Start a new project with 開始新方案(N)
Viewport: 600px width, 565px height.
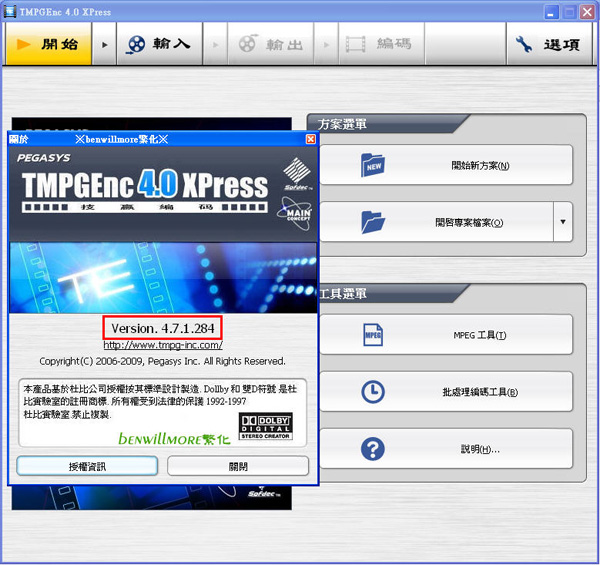pyautogui.click(x=446, y=165)
